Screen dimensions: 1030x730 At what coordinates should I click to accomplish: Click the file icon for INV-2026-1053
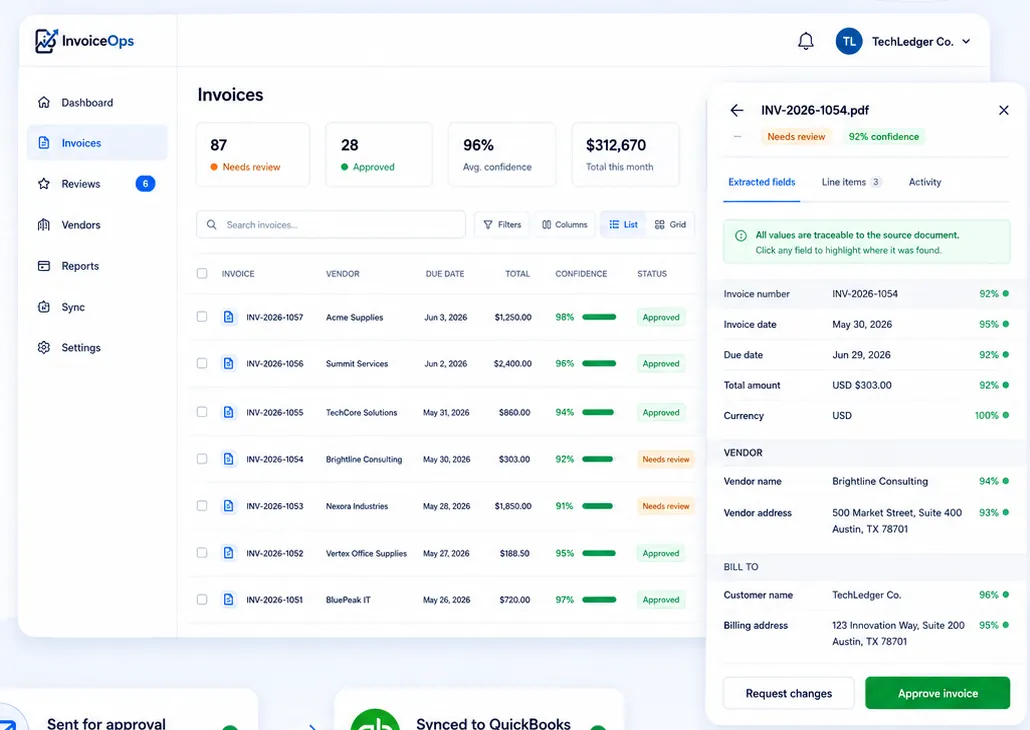coord(228,506)
